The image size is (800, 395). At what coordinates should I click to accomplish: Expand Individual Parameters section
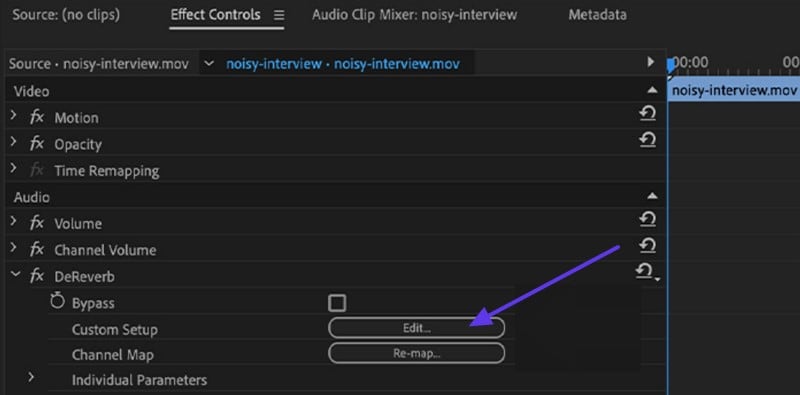click(31, 378)
